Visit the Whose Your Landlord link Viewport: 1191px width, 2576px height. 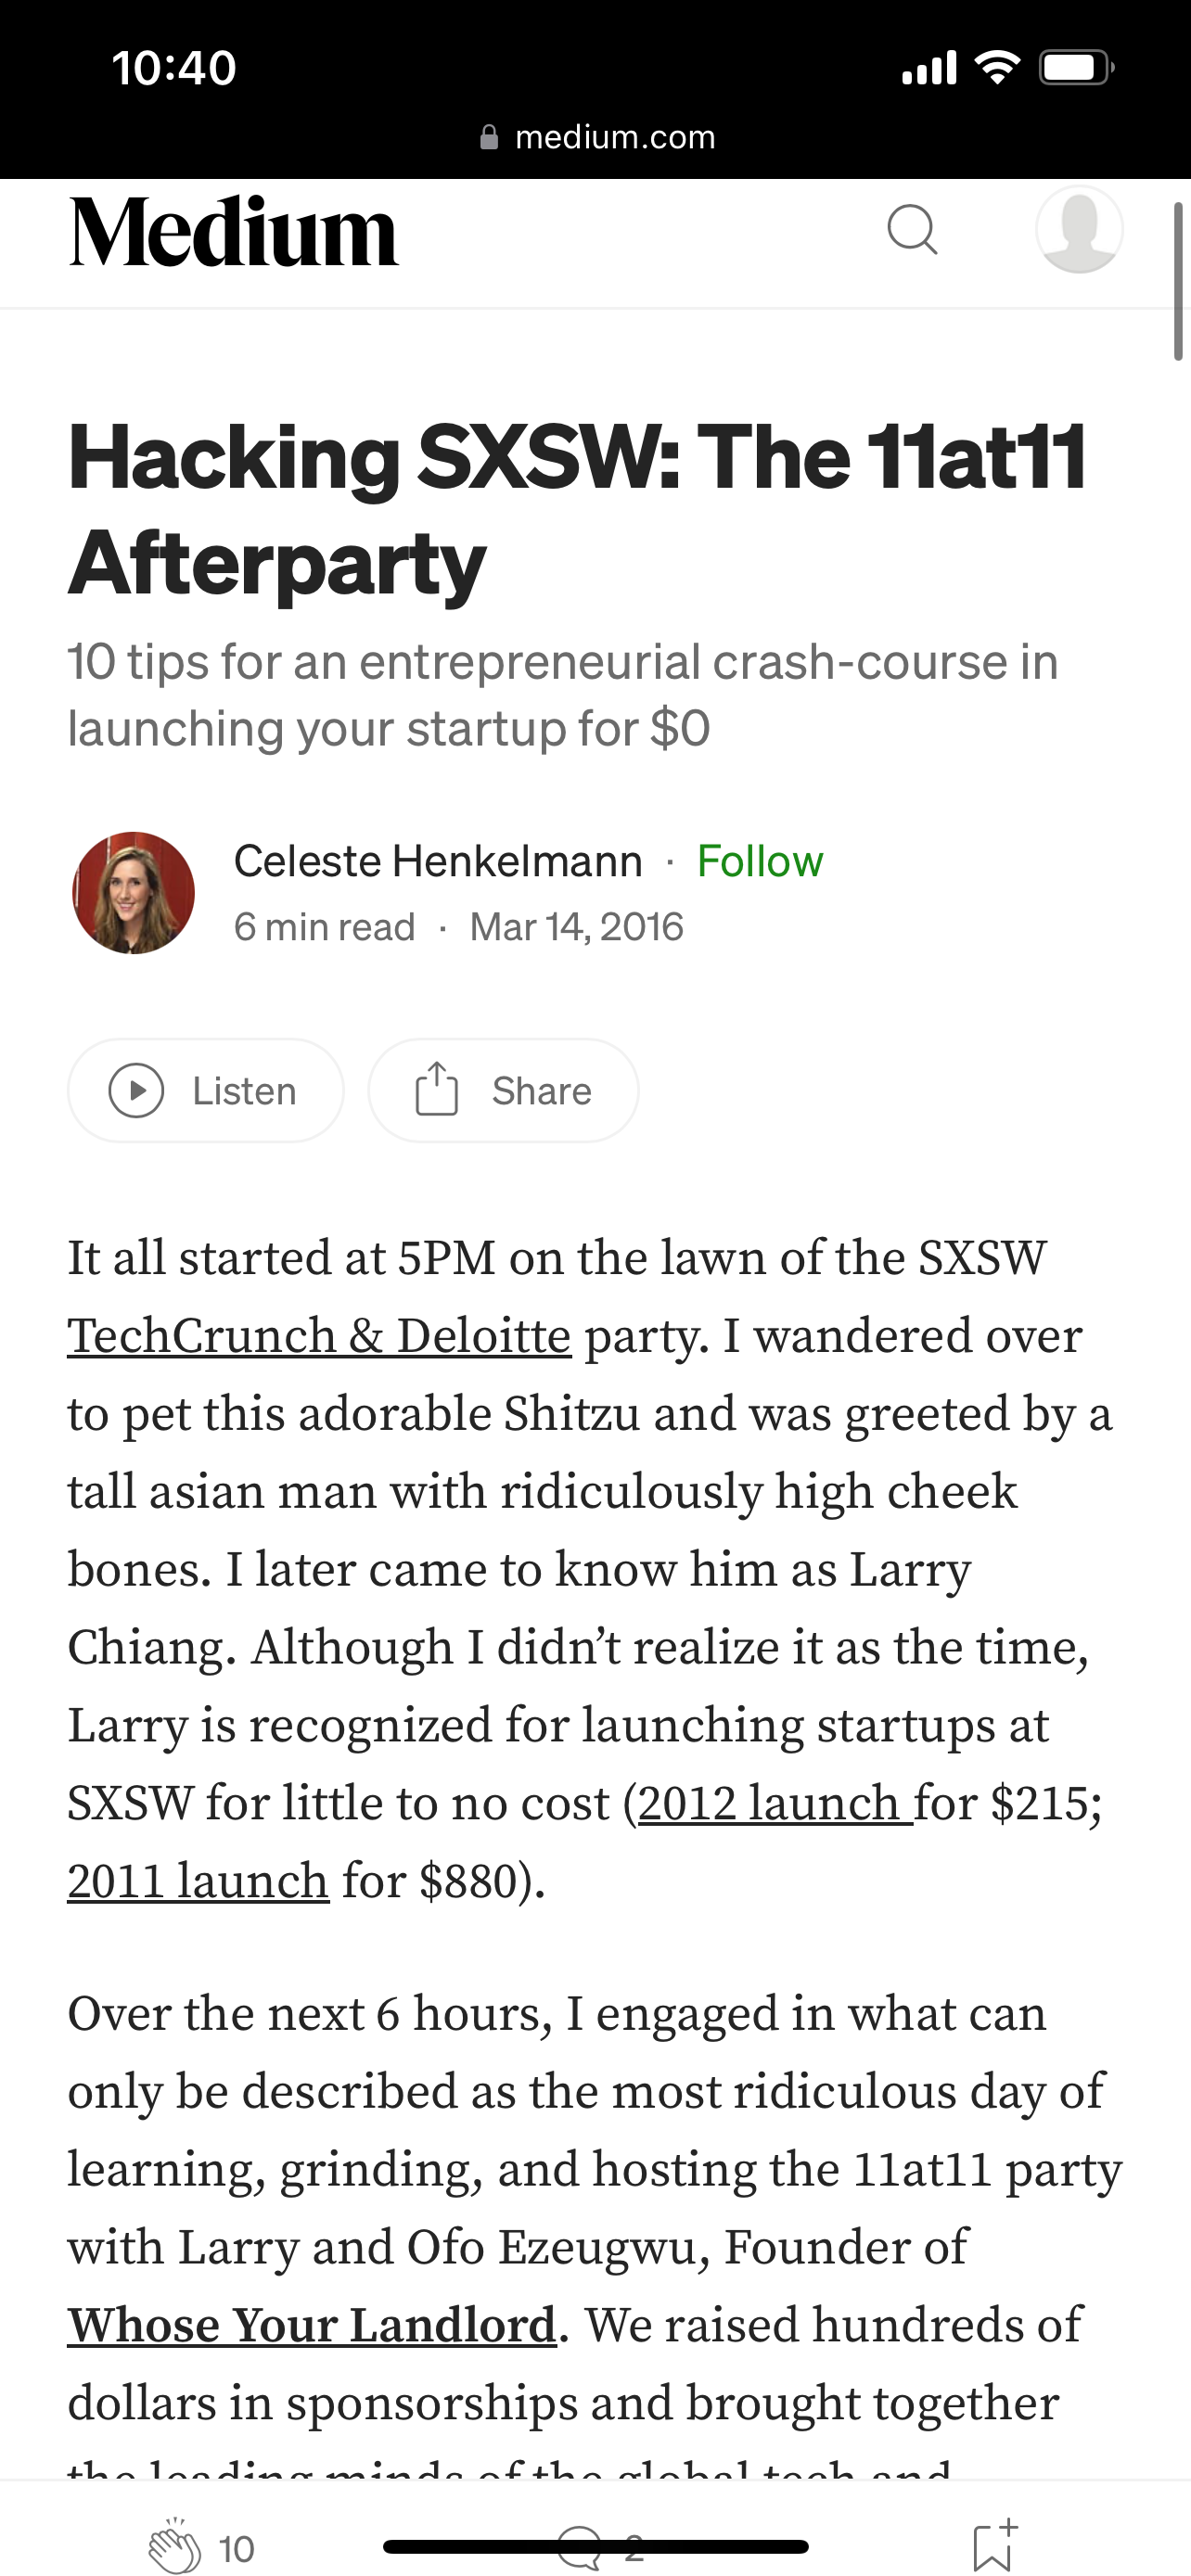point(312,2325)
